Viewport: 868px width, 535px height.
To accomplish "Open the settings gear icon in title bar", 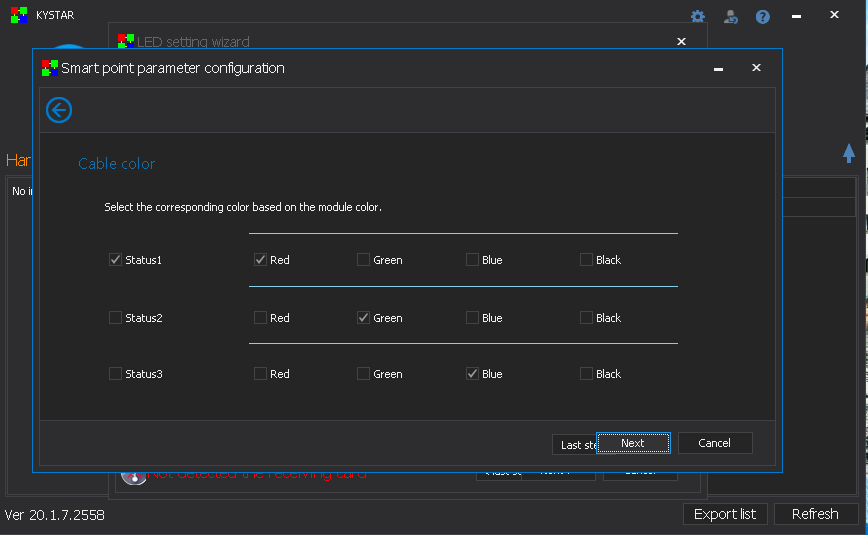I will pyautogui.click(x=698, y=17).
